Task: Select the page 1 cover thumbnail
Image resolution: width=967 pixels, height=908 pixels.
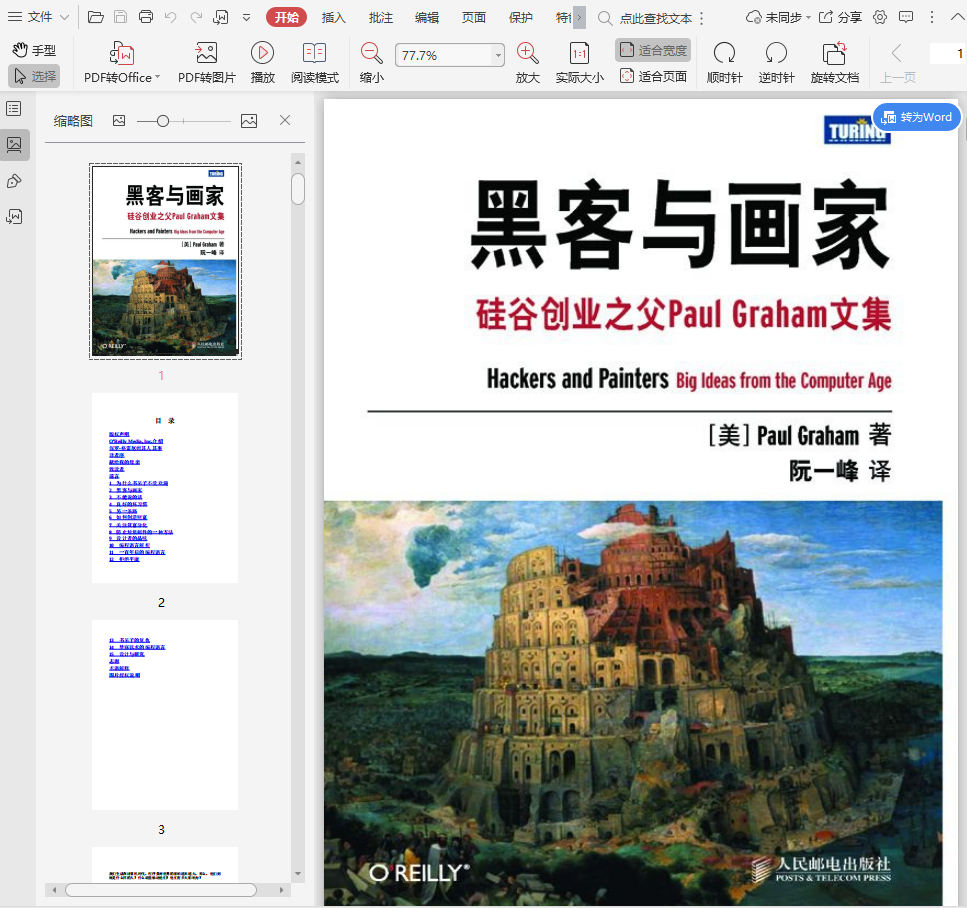Action: (x=165, y=262)
